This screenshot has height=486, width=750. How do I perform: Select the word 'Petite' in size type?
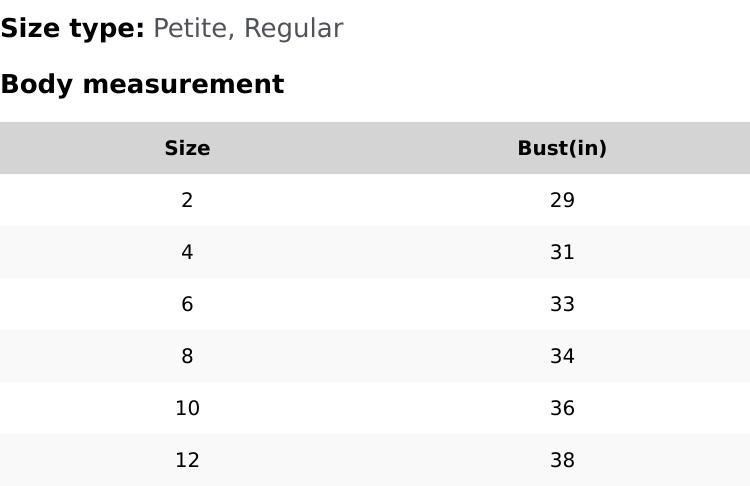click(189, 29)
